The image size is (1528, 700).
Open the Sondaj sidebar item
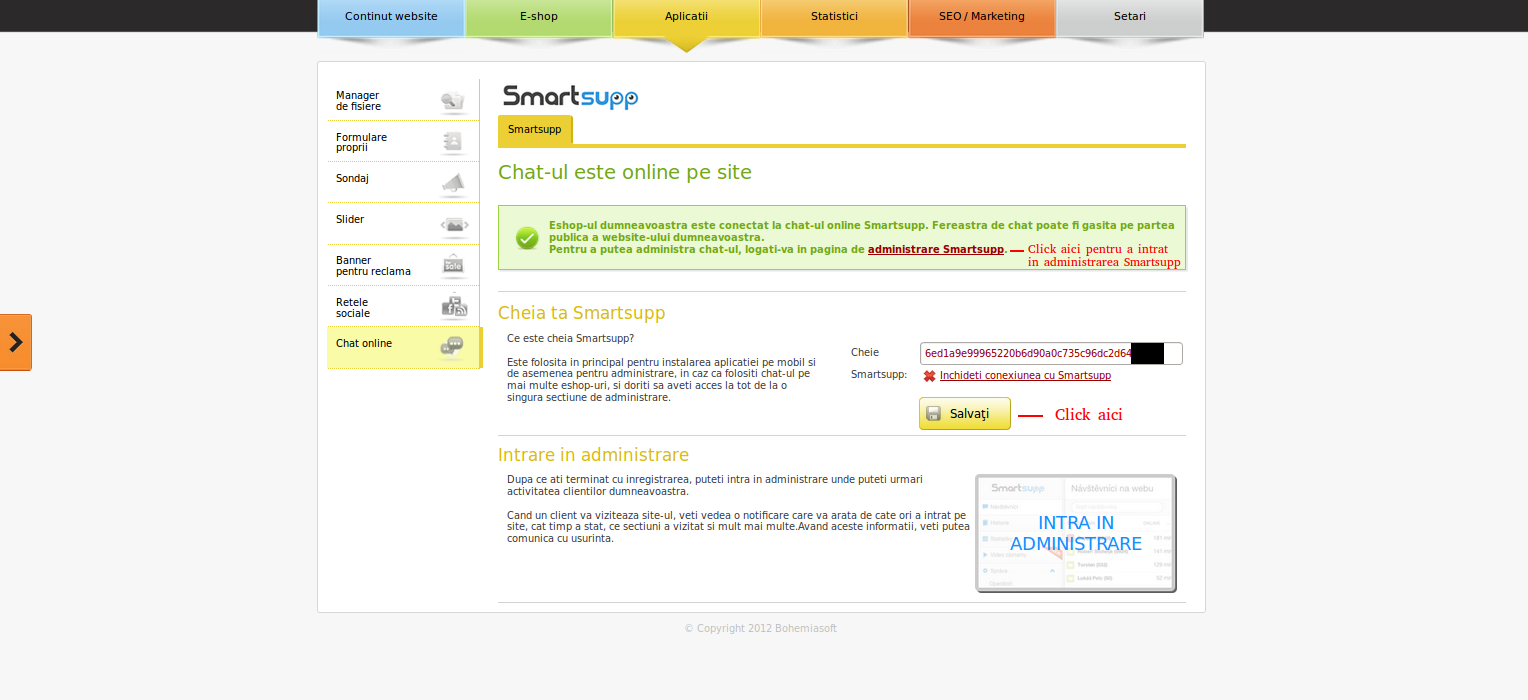coord(403,183)
